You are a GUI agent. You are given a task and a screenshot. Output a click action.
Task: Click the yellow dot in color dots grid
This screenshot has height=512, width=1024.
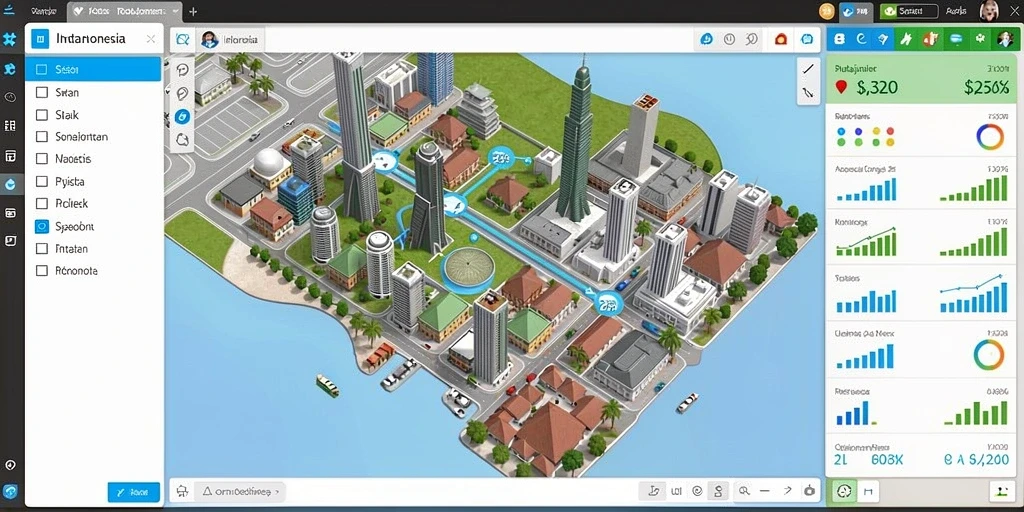coord(874,131)
